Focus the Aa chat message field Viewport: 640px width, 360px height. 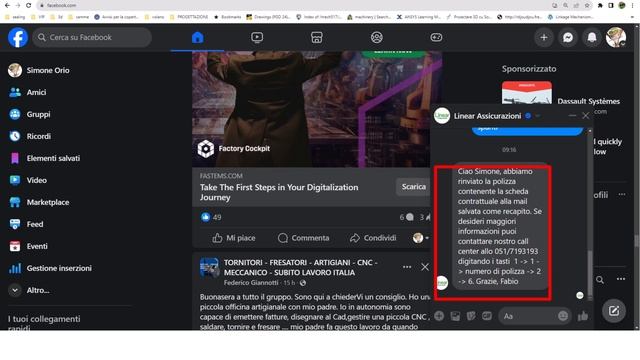[529, 316]
